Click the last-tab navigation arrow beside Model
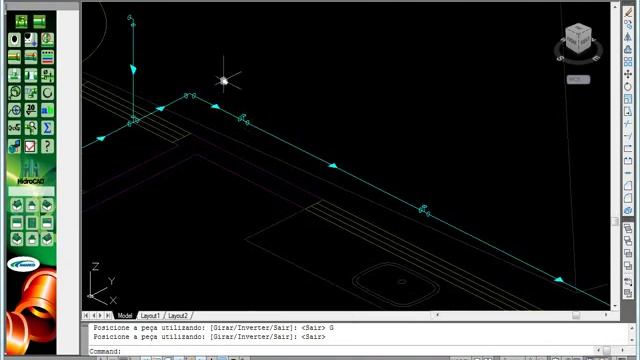This screenshot has height=360, width=640. pos(108,316)
